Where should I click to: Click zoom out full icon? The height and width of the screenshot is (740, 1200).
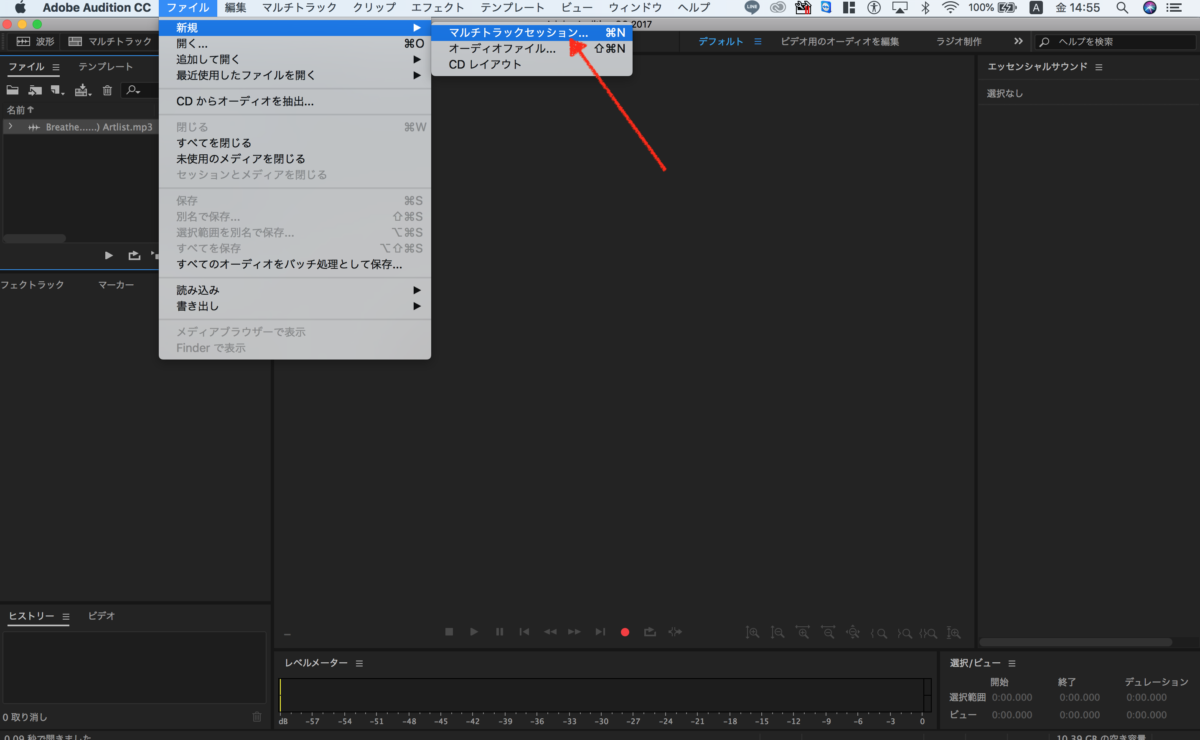pyautogui.click(x=853, y=632)
